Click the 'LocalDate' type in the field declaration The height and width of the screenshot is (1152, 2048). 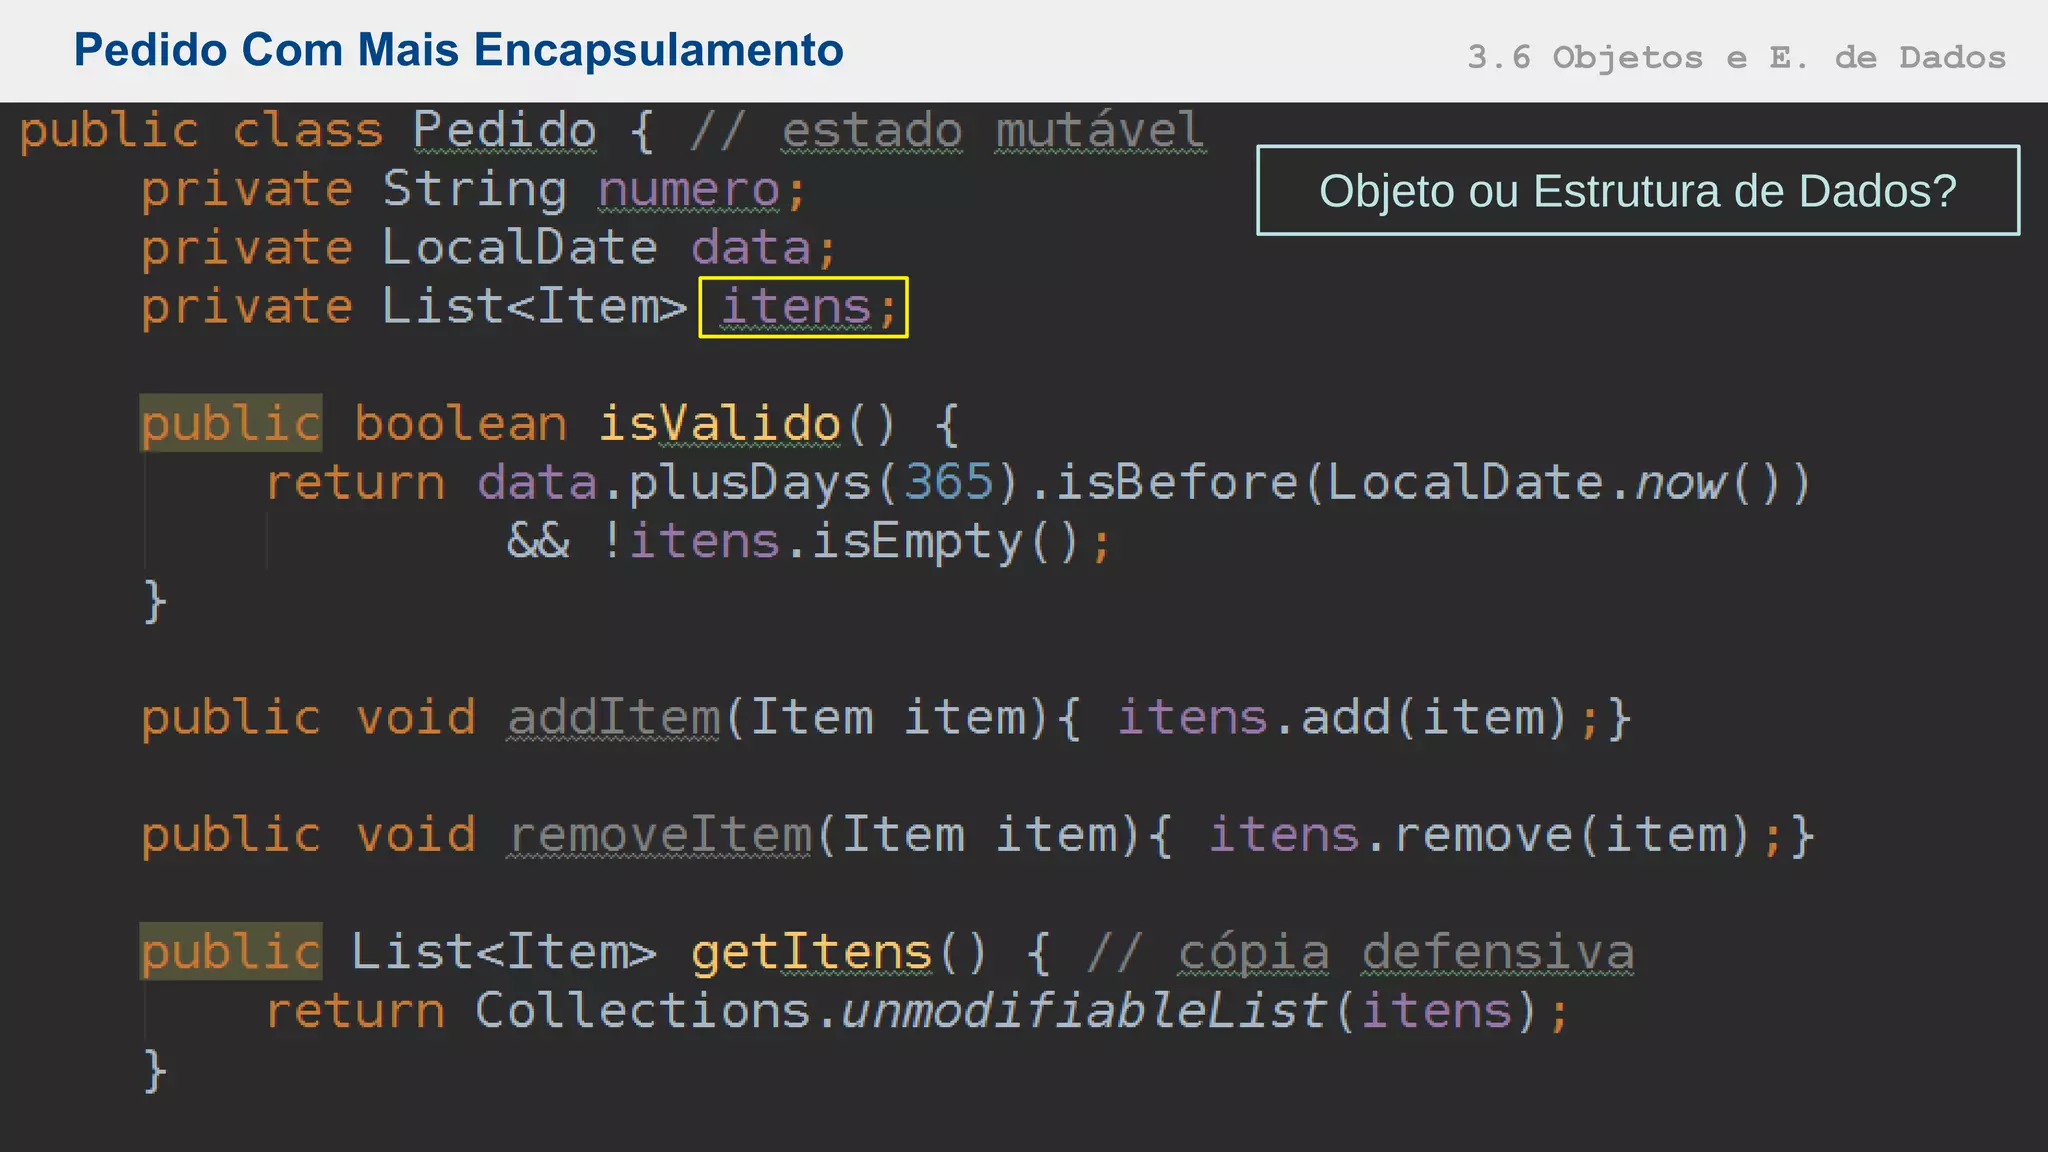[x=520, y=248]
